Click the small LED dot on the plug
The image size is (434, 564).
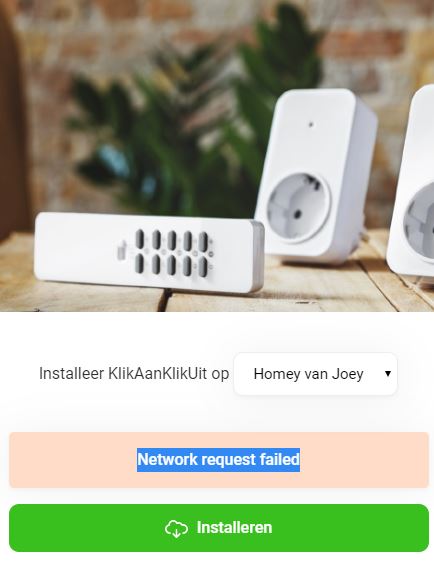tap(311, 124)
